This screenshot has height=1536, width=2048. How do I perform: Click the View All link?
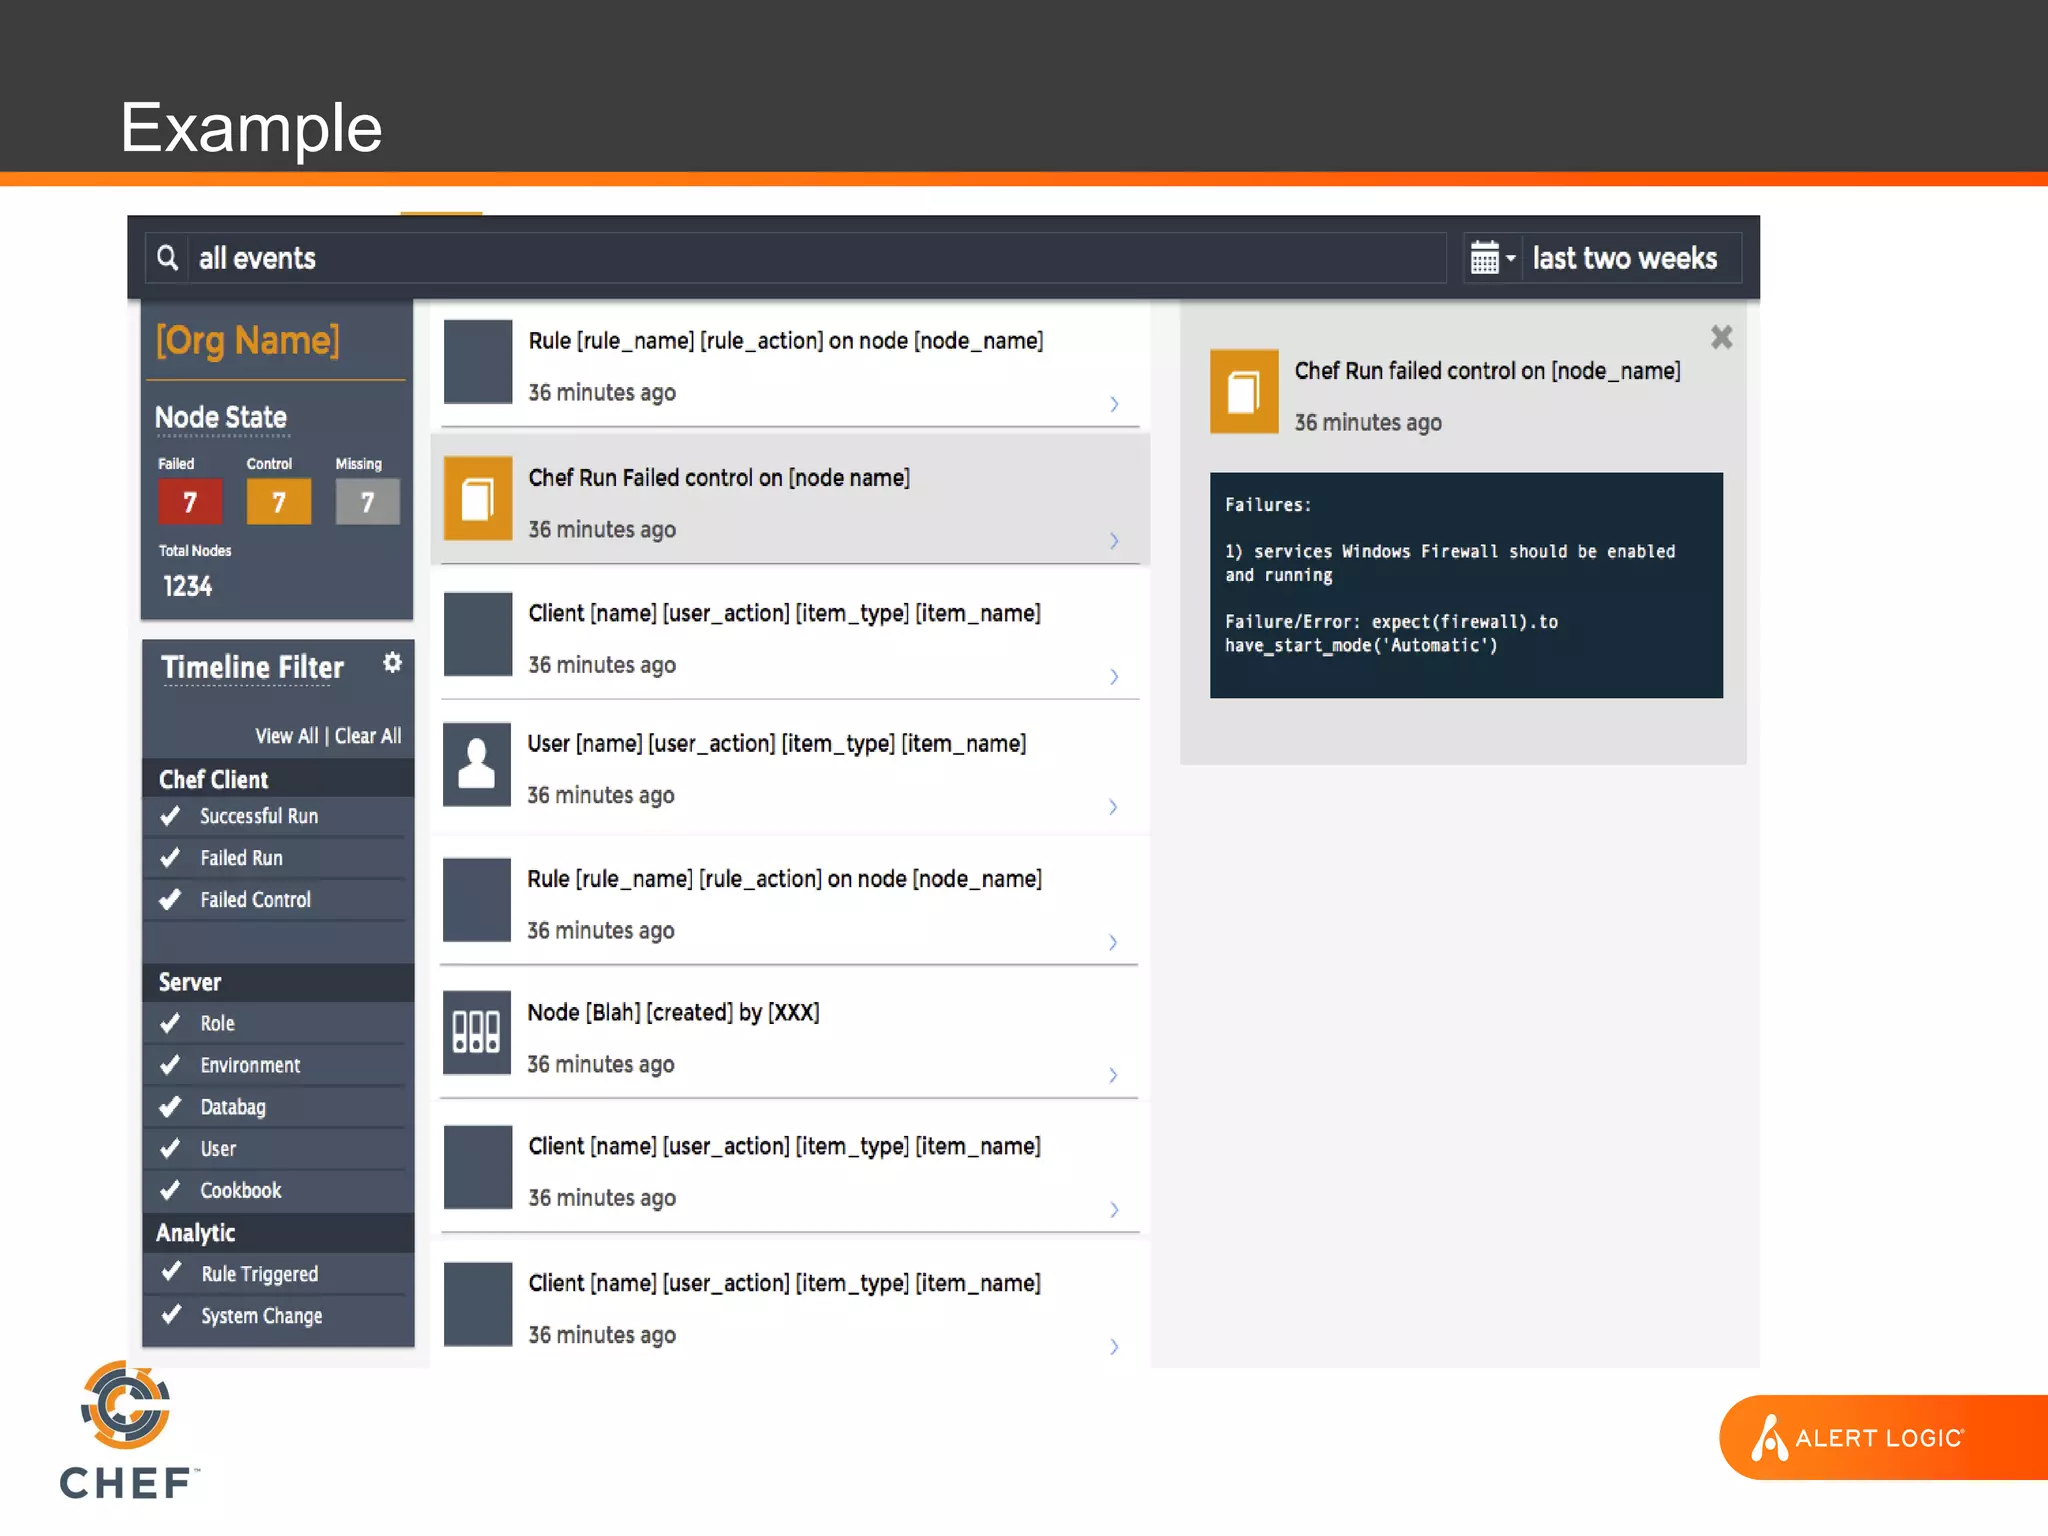click(x=286, y=736)
